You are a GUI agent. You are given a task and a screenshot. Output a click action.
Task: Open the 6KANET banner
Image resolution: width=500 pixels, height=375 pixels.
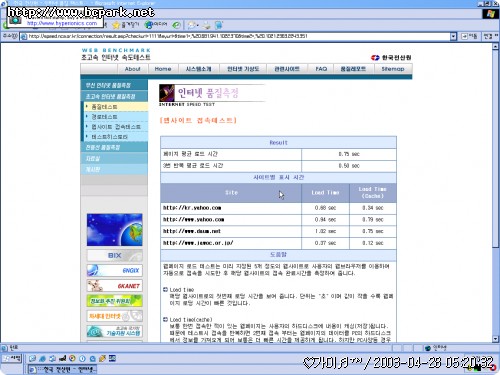pyautogui.click(x=114, y=286)
